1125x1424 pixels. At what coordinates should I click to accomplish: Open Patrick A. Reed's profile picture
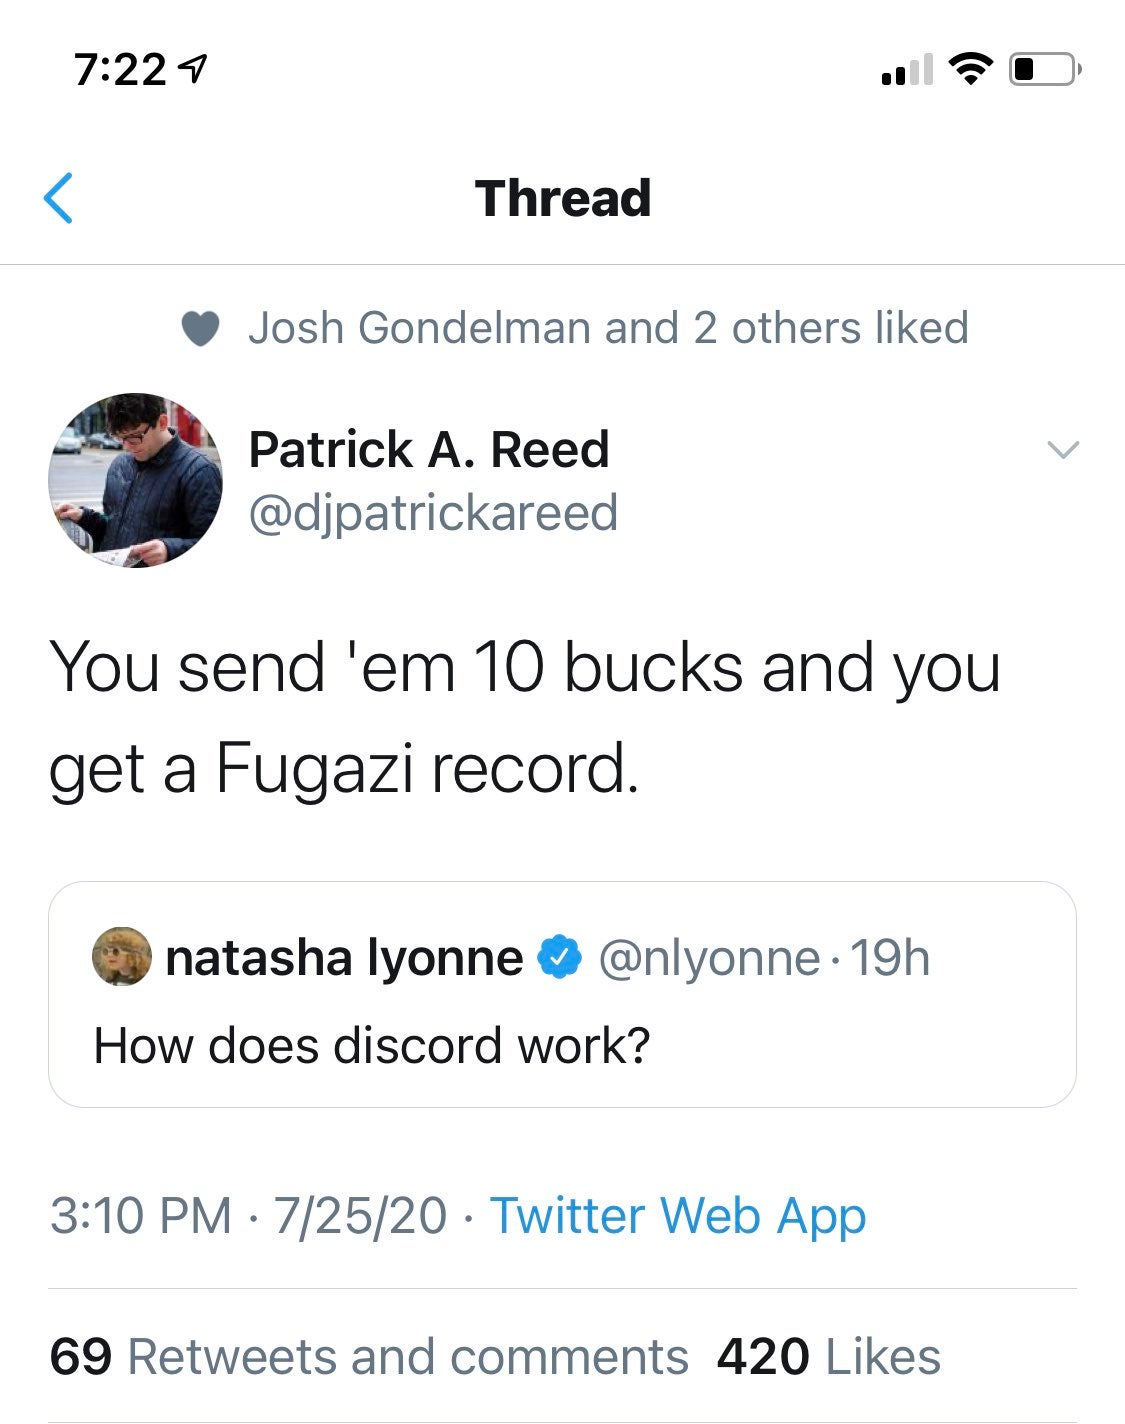click(x=135, y=480)
